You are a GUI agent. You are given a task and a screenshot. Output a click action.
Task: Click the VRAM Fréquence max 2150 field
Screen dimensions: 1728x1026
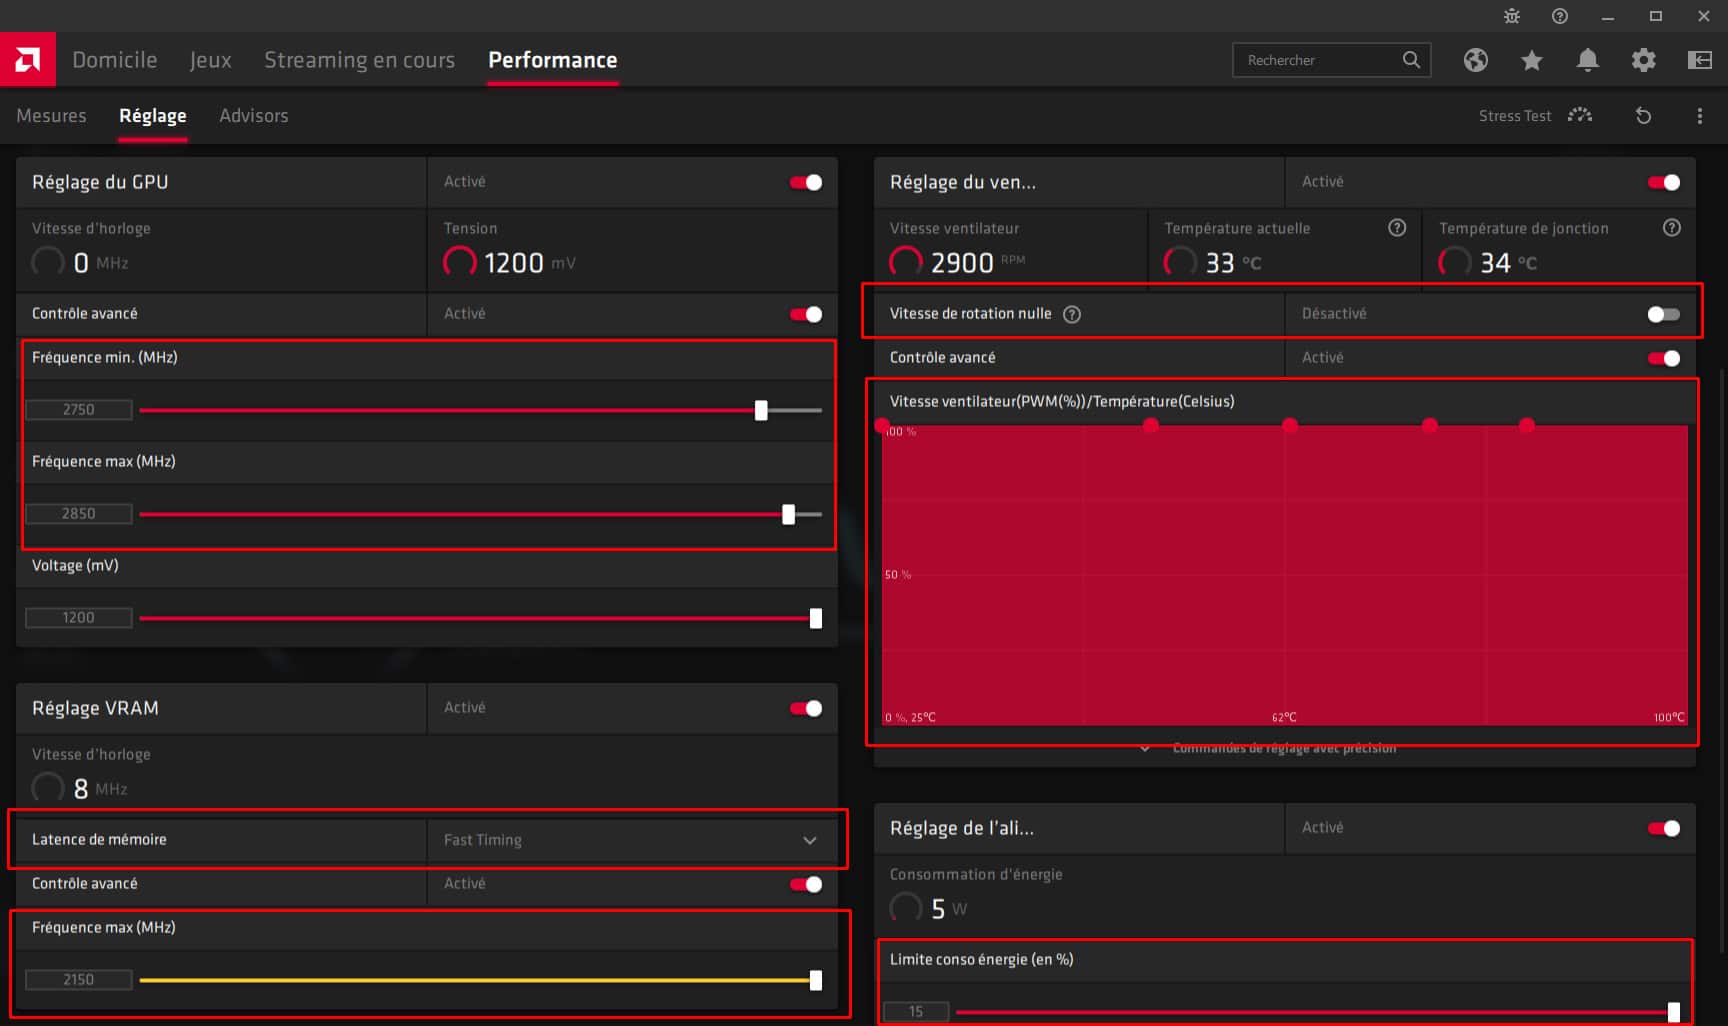pyautogui.click(x=79, y=980)
